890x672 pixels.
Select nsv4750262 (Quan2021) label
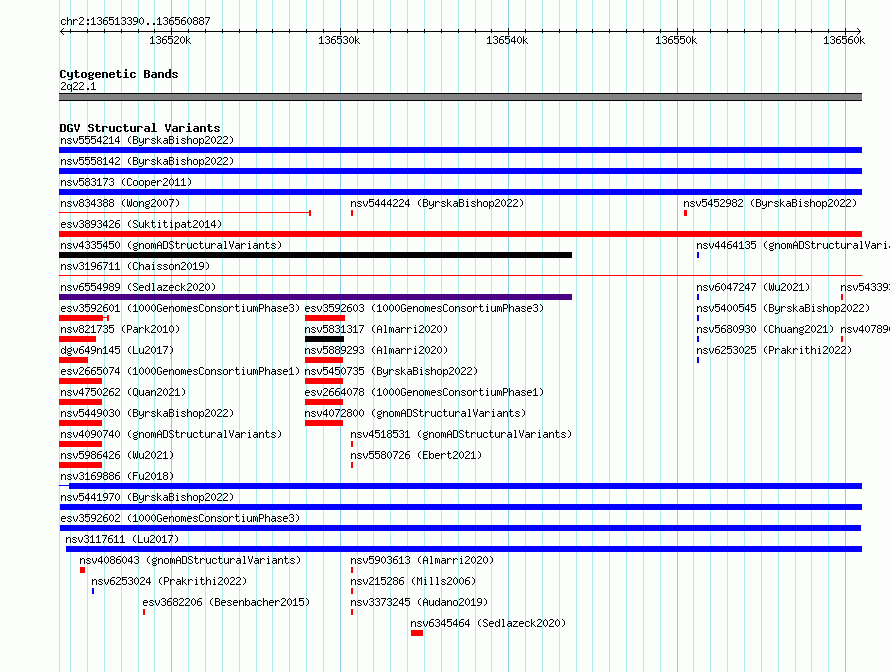[x=123, y=392]
